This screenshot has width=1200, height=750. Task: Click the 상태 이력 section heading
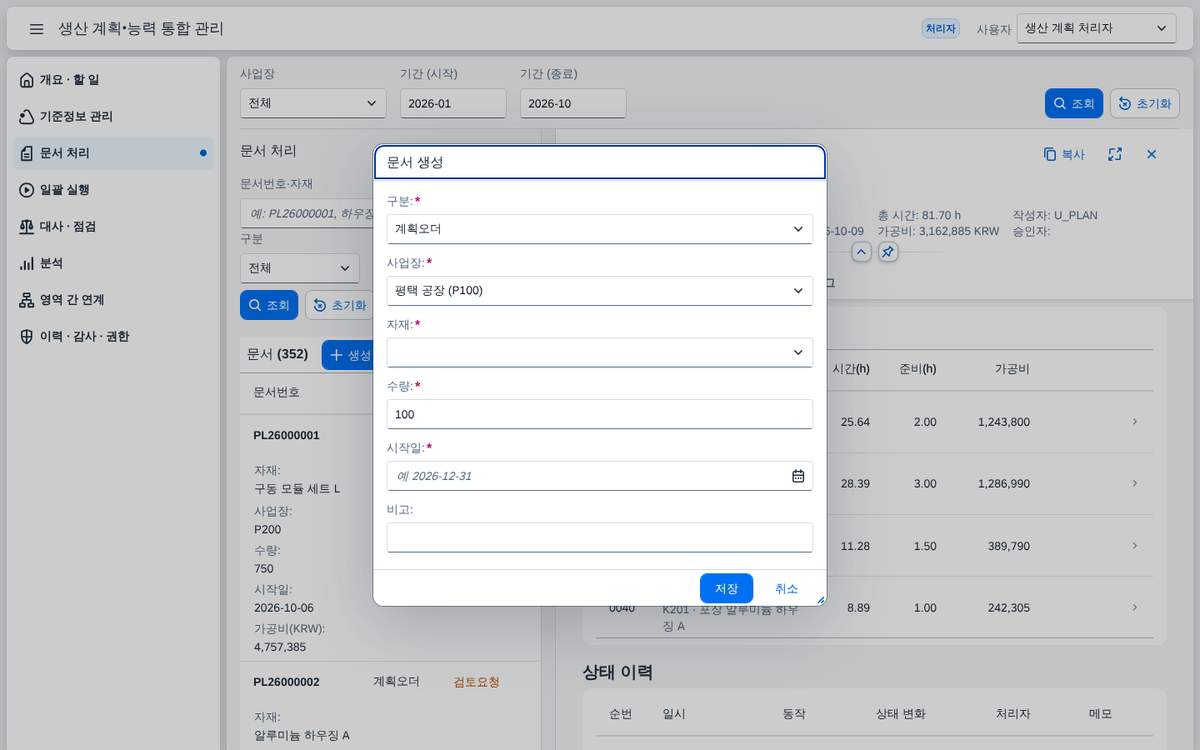(617, 672)
